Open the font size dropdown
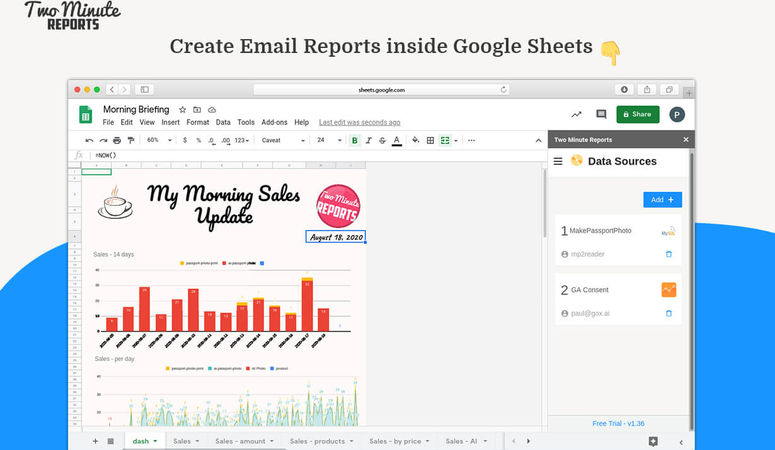The height and width of the screenshot is (450, 775). [x=329, y=140]
